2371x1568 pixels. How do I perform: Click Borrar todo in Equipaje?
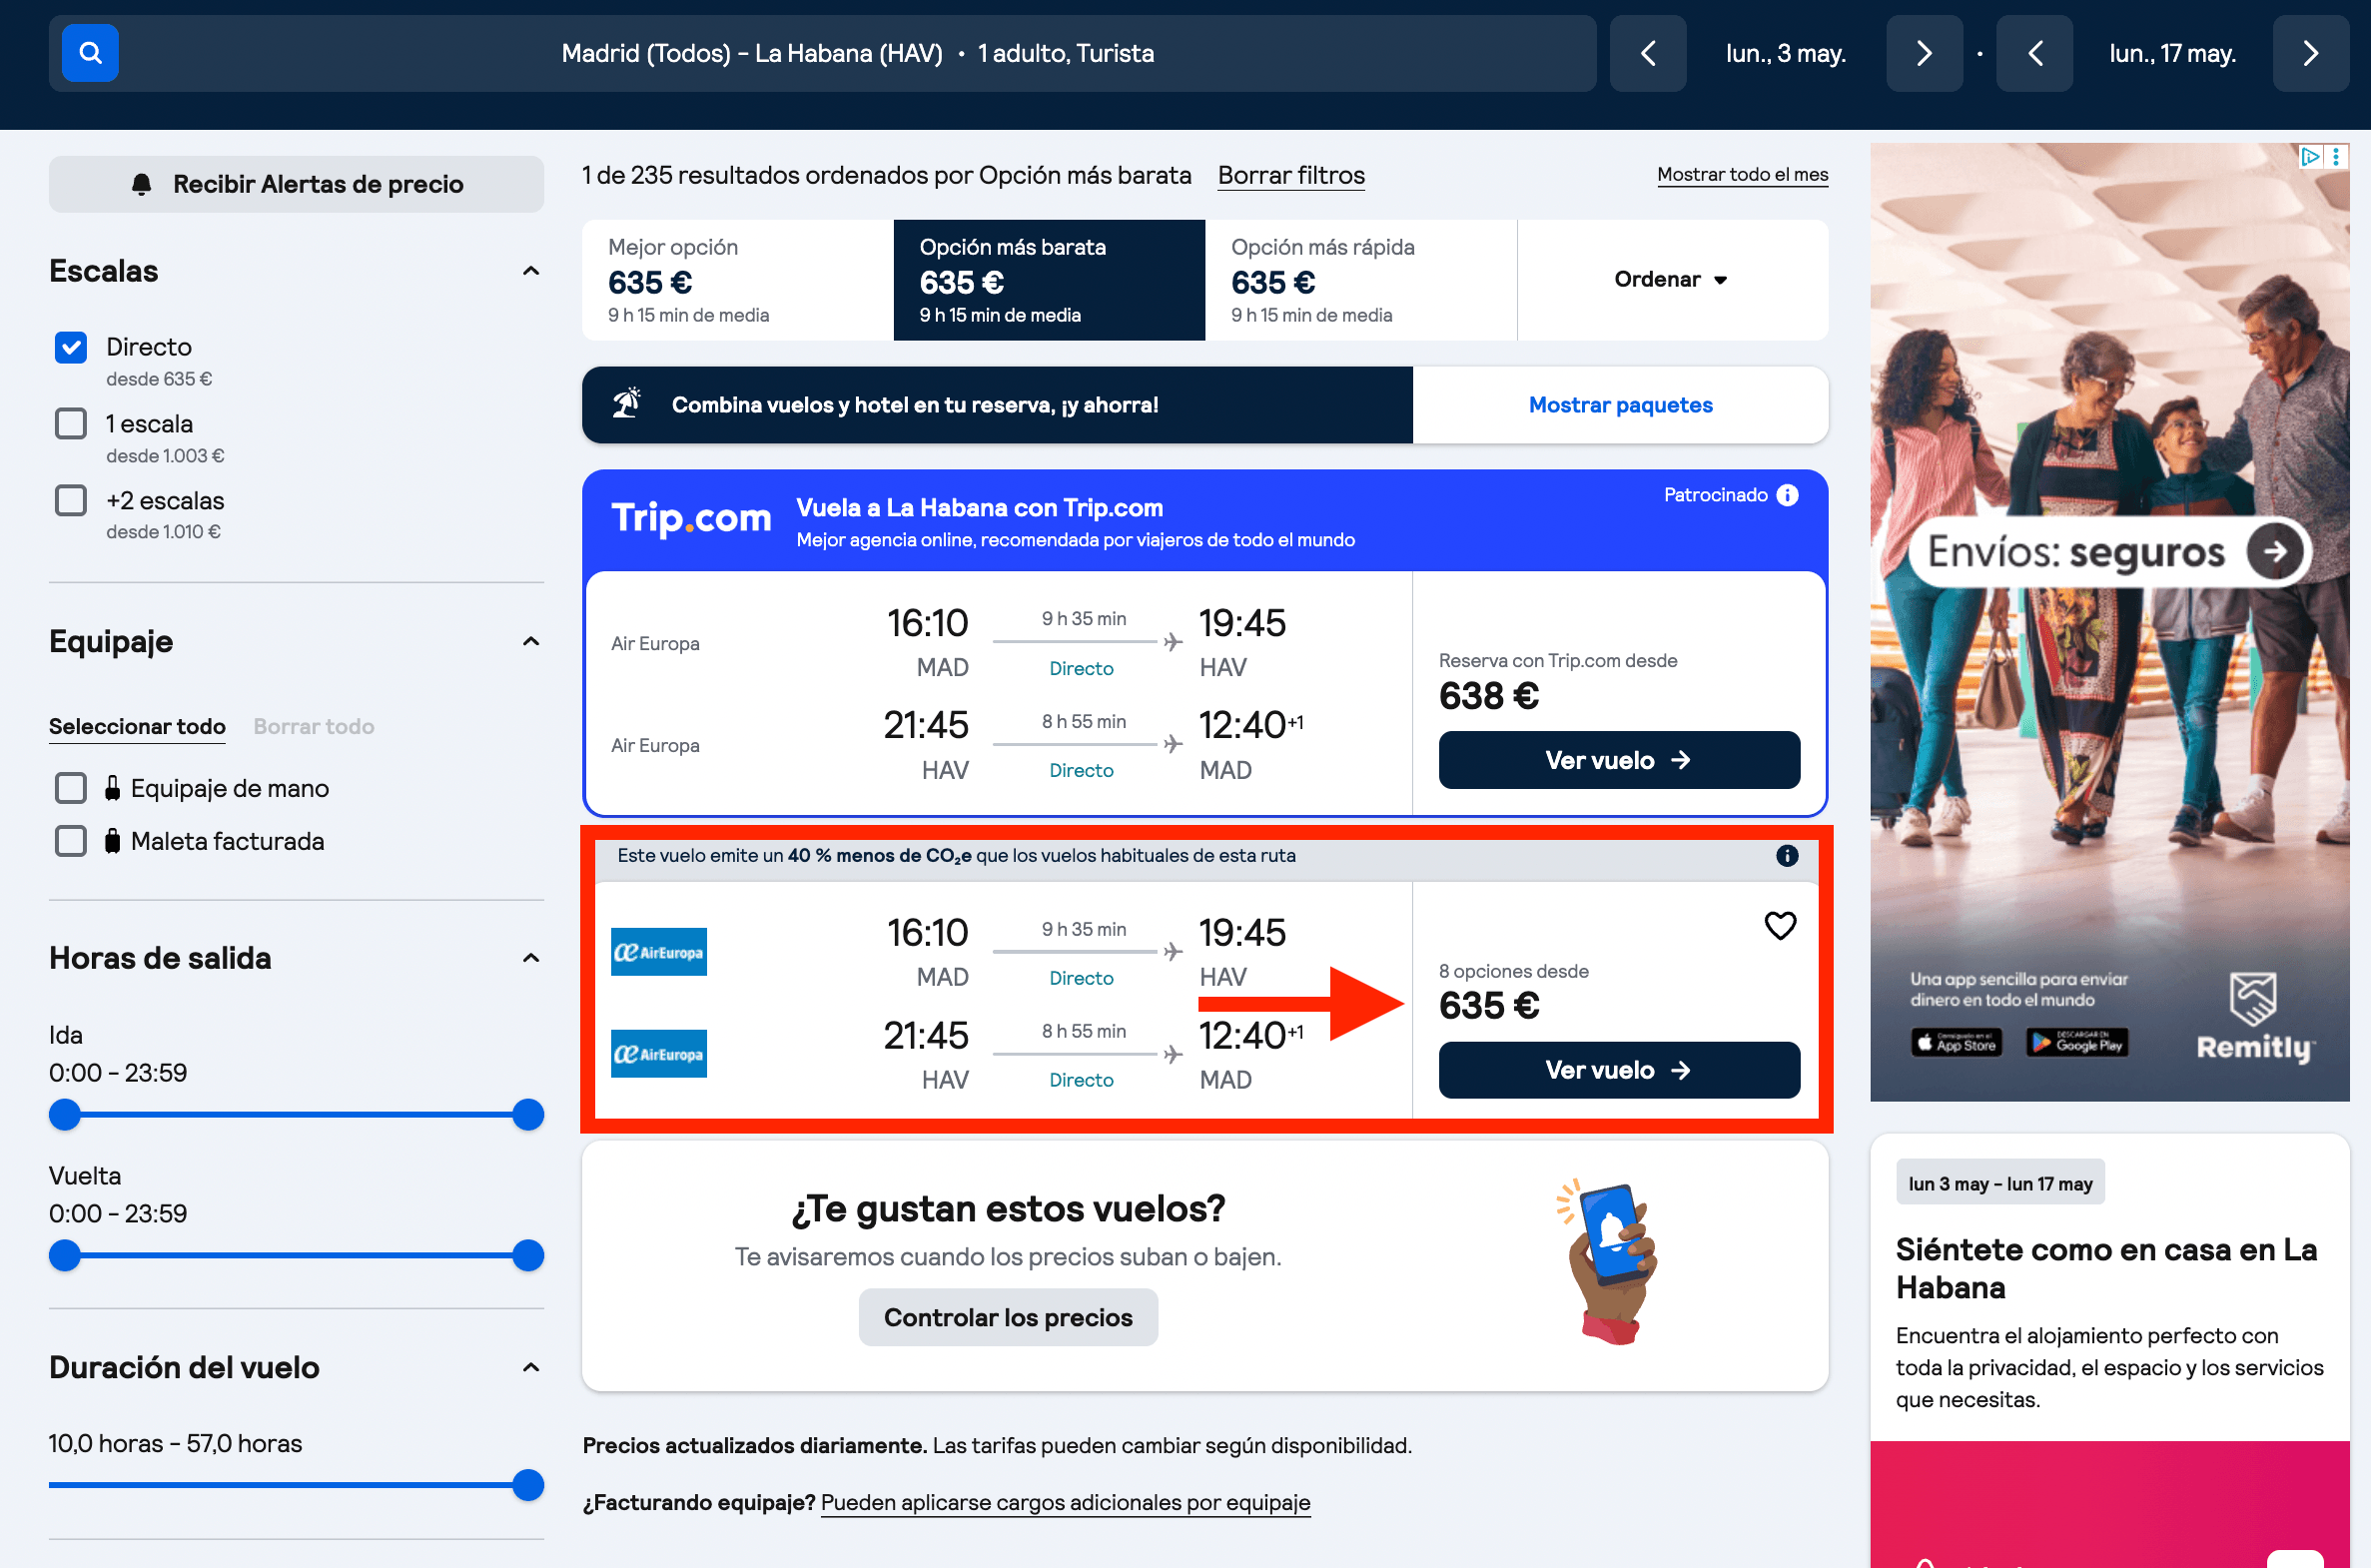[314, 727]
